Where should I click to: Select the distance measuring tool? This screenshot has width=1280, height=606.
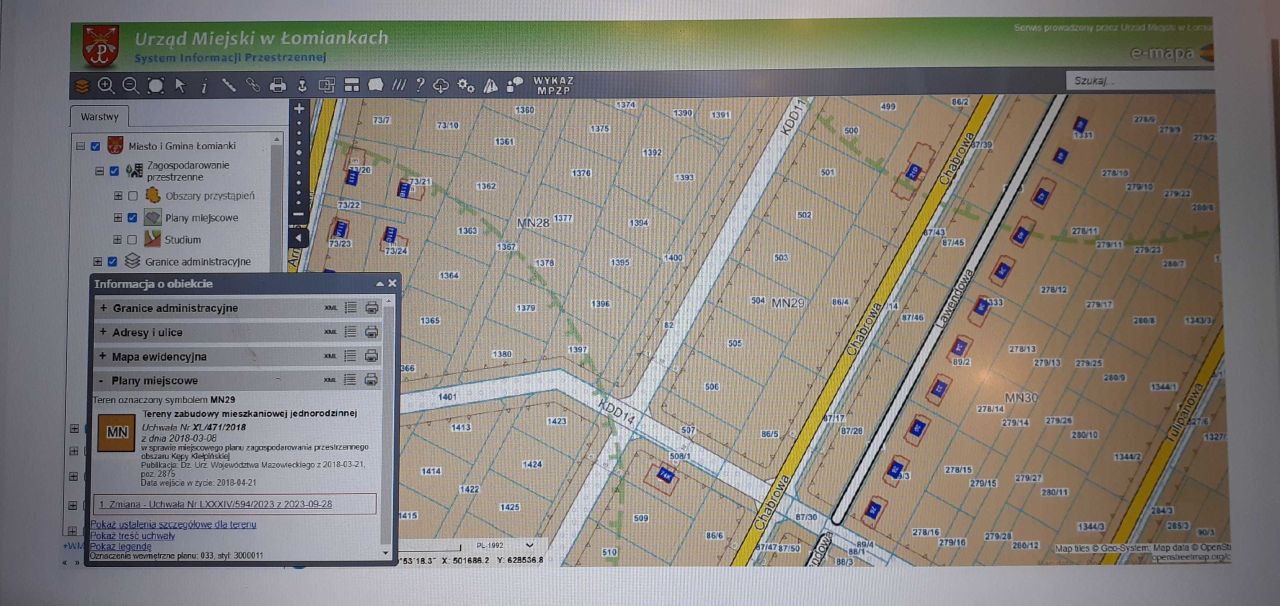click(x=229, y=86)
